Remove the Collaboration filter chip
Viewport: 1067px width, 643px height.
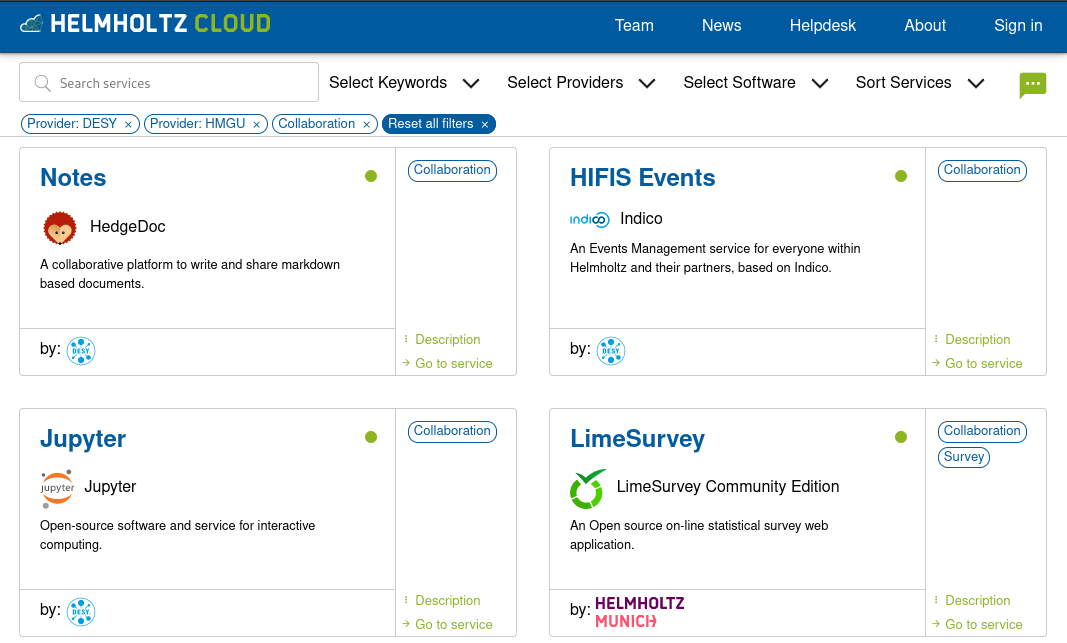(366, 125)
